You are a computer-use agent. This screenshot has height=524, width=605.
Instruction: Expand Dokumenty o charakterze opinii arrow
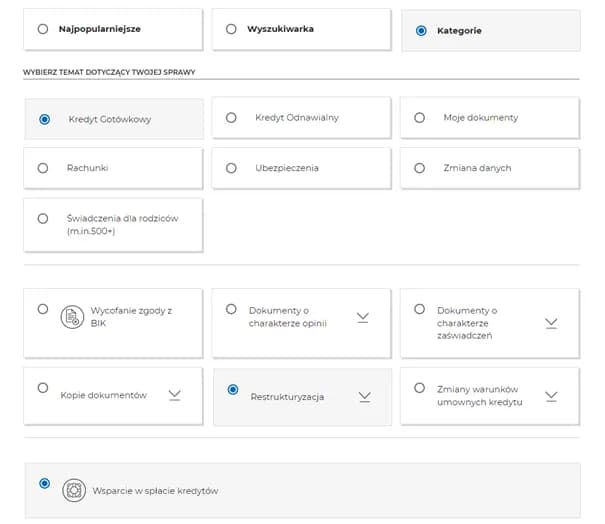tap(363, 317)
